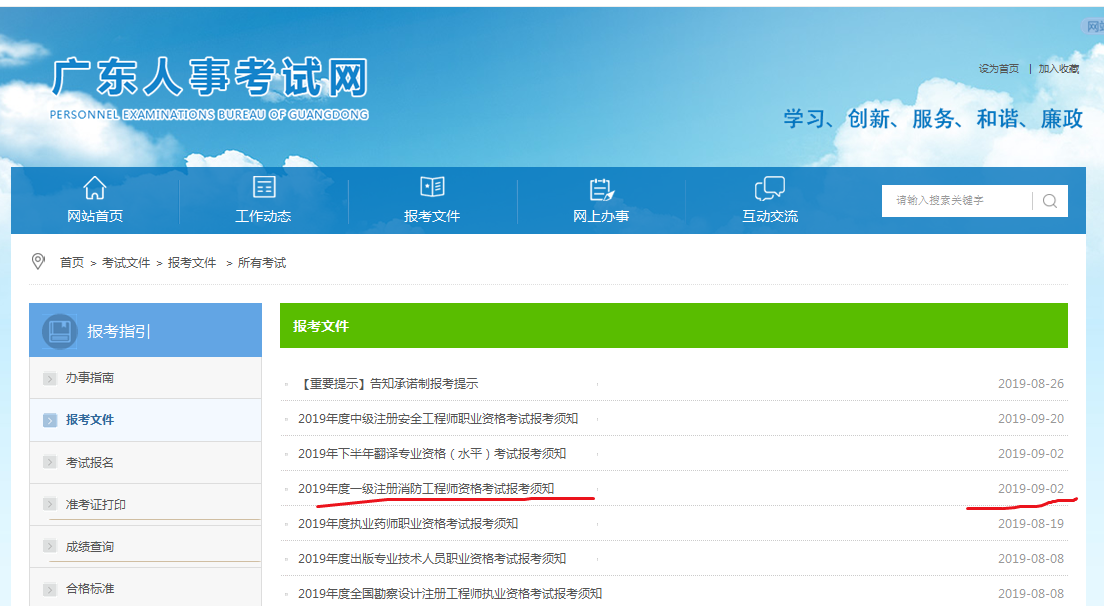Click the disk icon beside 报考指引

(x=61, y=330)
